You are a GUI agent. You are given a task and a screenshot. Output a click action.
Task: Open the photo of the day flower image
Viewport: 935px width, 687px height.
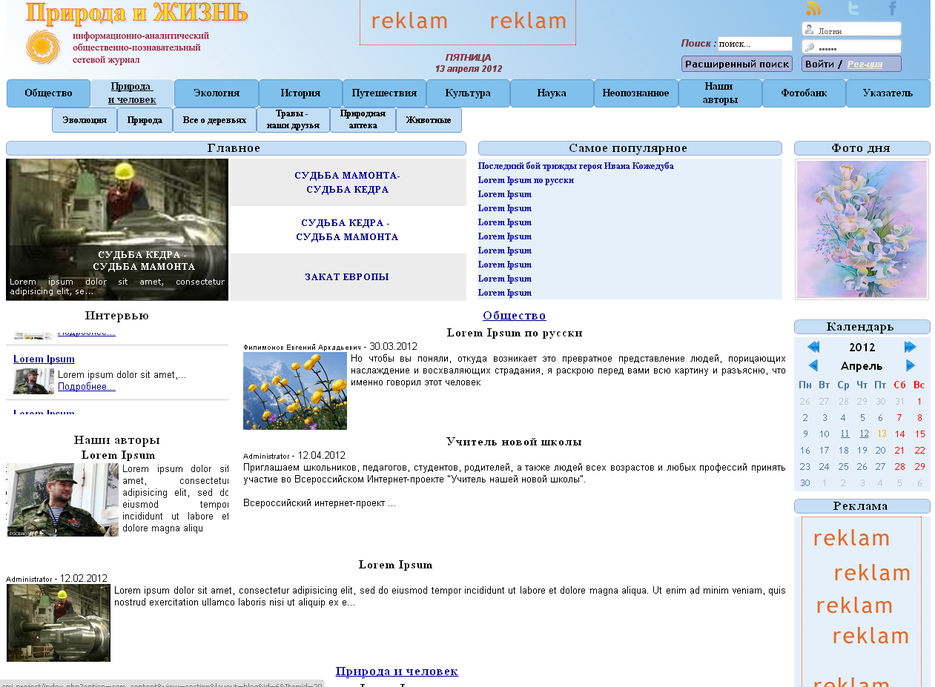(861, 229)
